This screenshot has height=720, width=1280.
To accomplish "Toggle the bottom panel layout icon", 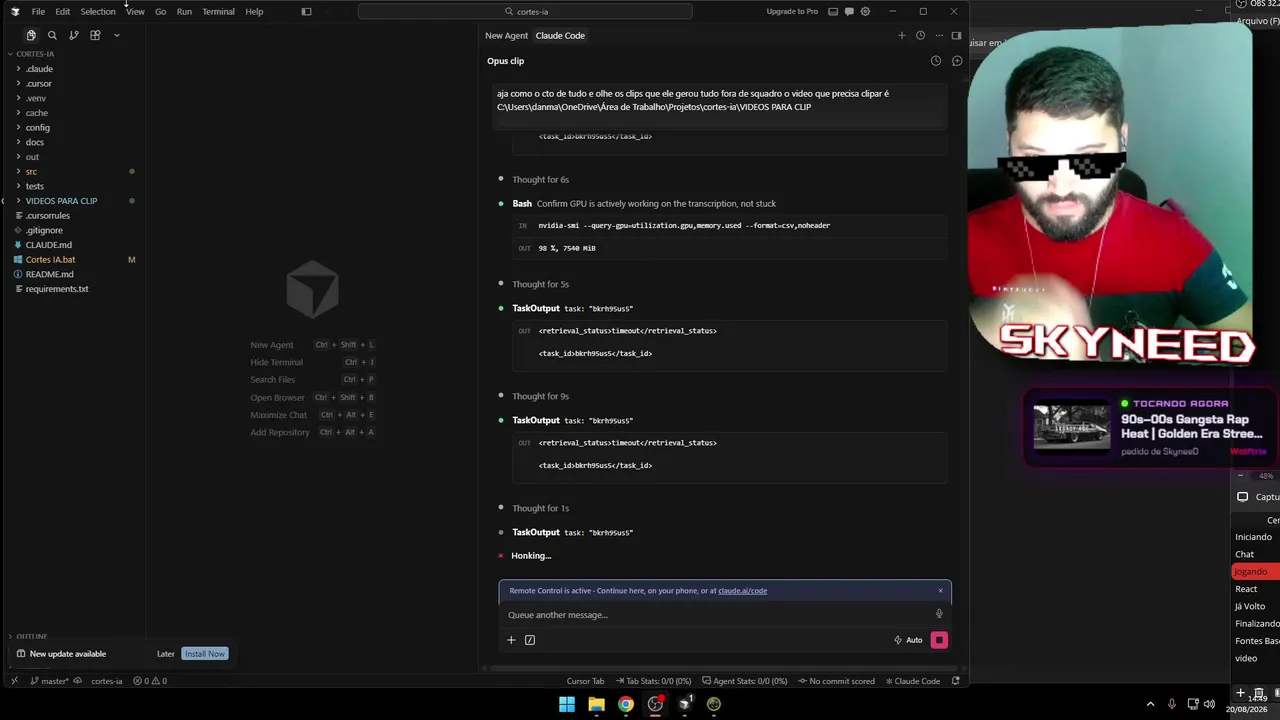I will [831, 12].
